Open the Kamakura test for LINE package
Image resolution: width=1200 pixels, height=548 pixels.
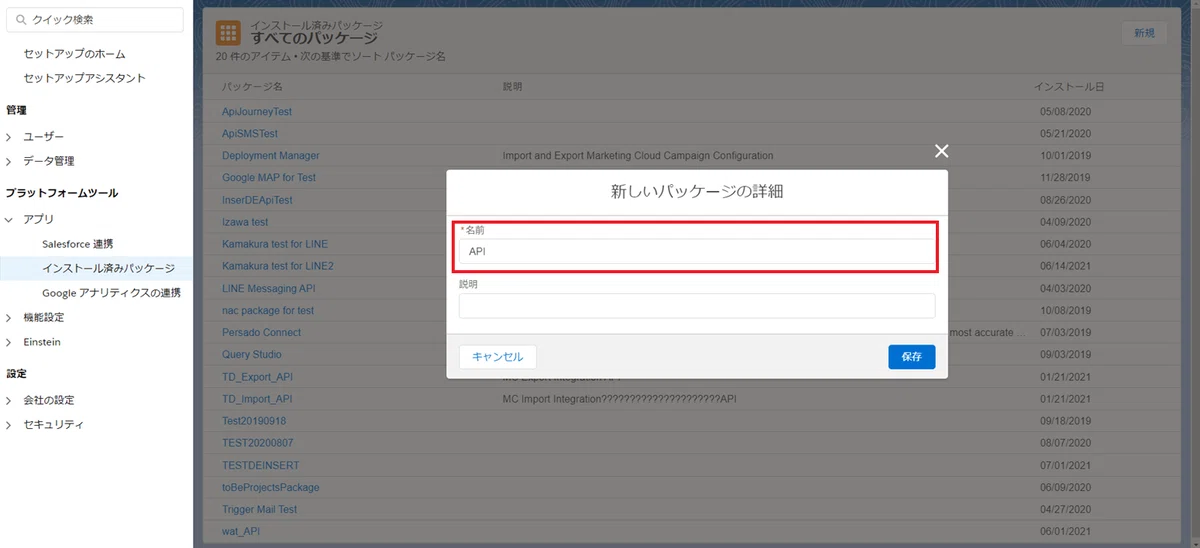point(275,244)
